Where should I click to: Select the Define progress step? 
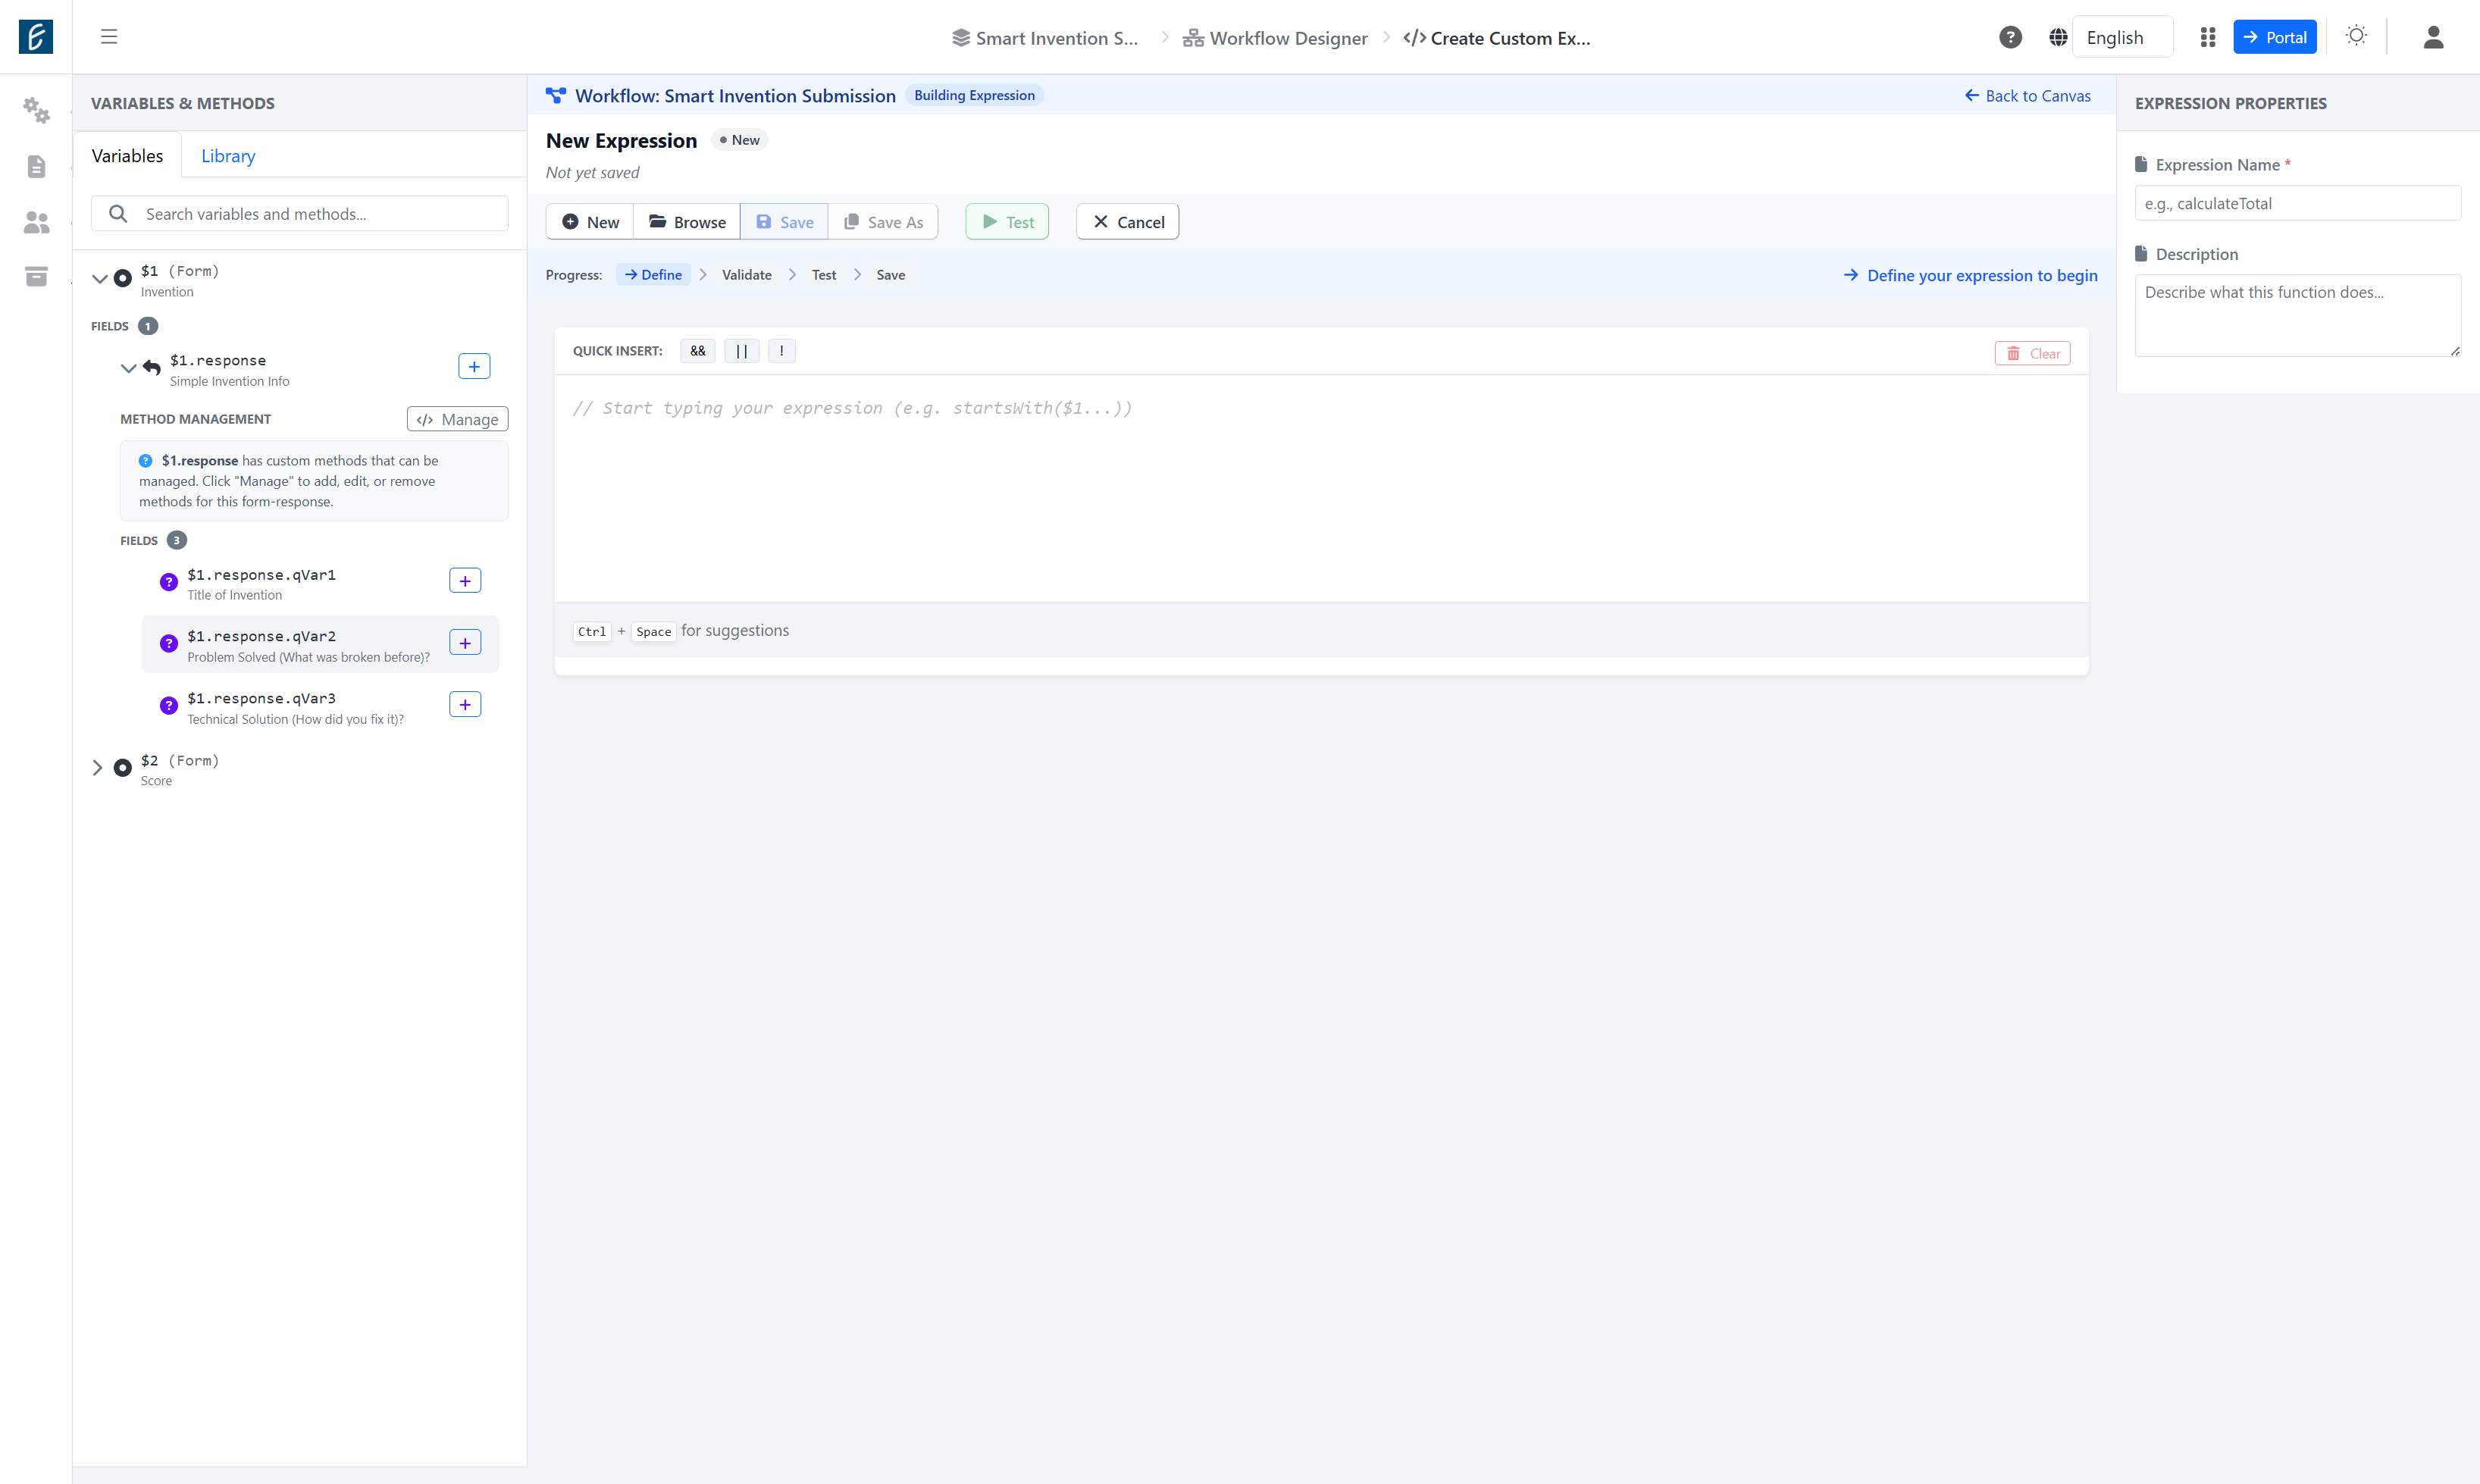(653, 275)
